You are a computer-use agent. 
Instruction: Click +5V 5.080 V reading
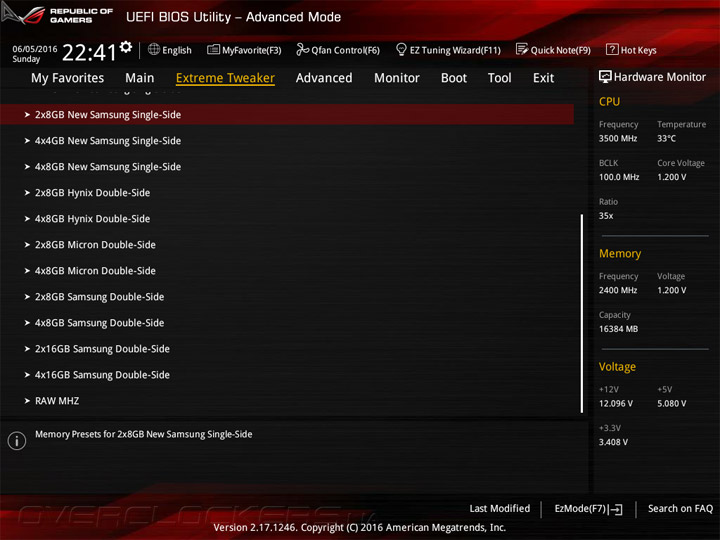(671, 403)
